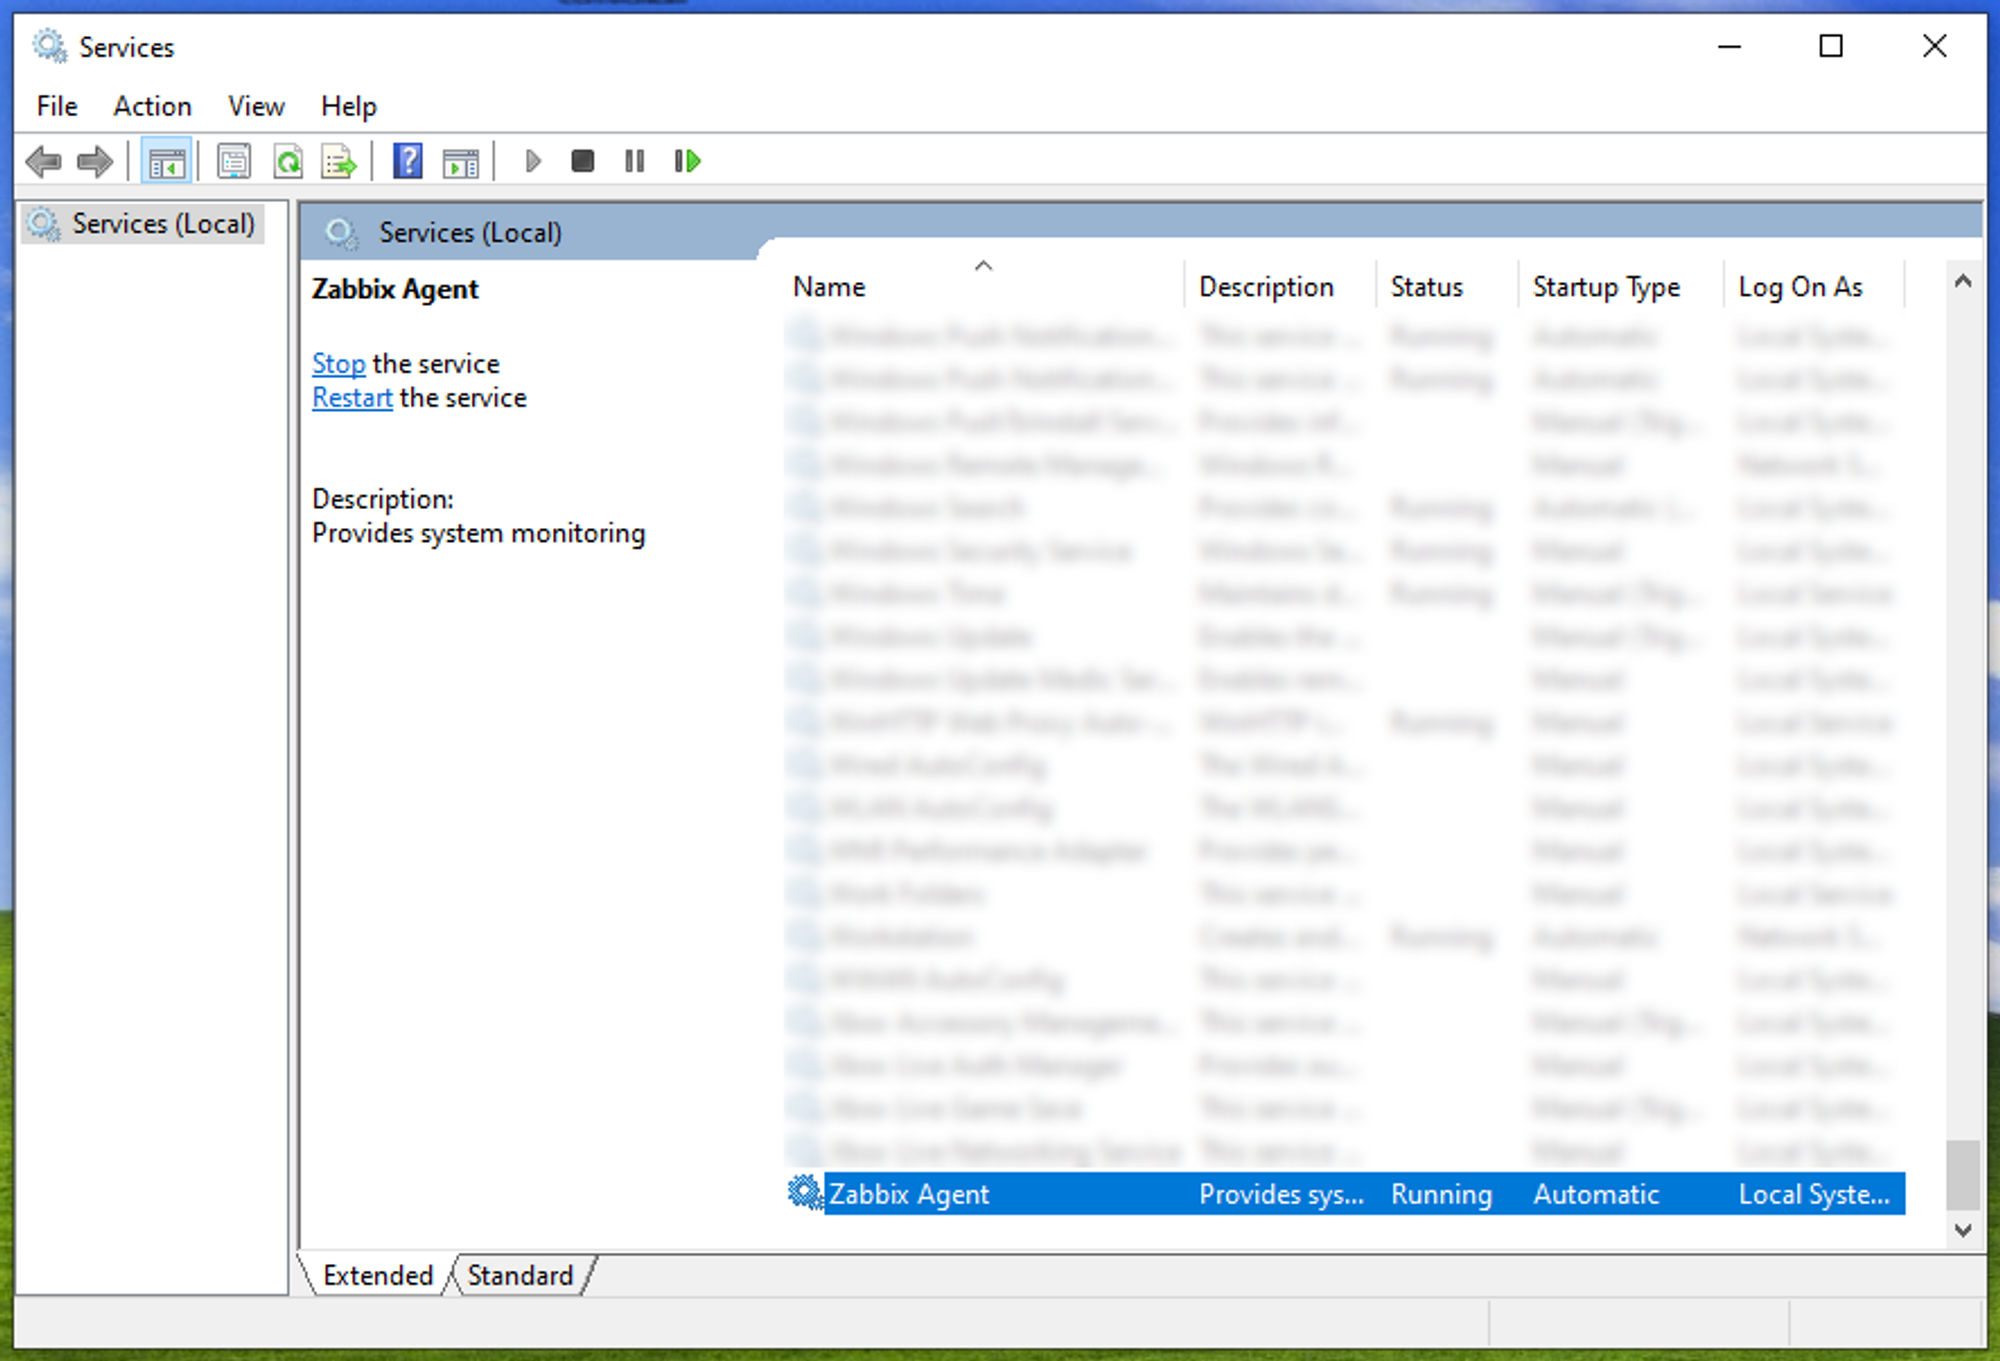Screen dimensions: 2000x1361
Task: Click the Back arrow toolbar icon
Action: [x=44, y=161]
